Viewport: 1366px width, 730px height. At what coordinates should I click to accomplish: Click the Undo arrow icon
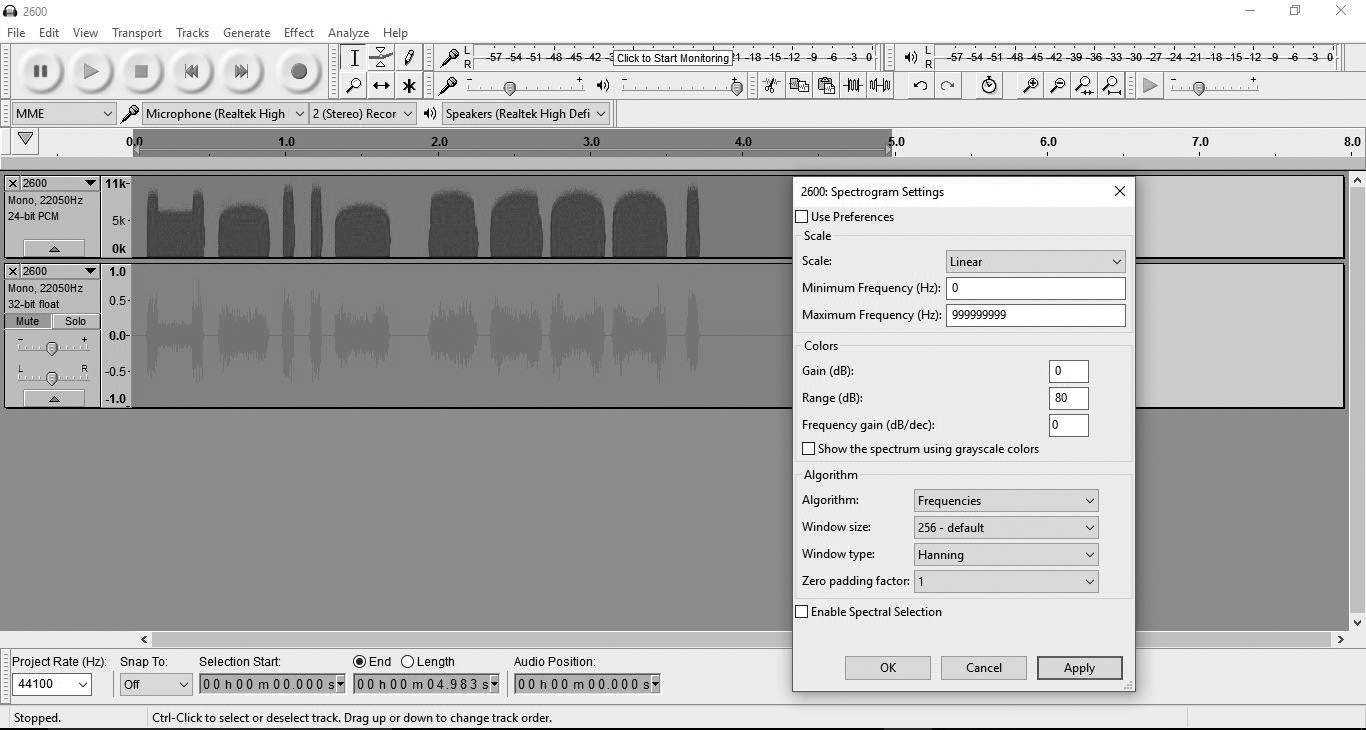920,86
